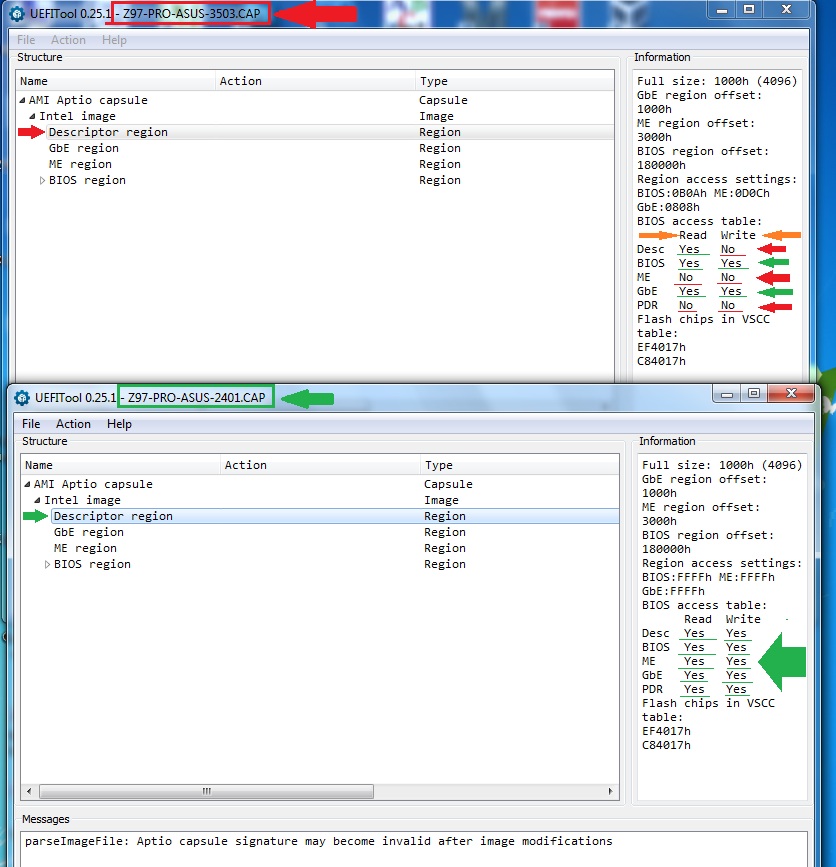836x867 pixels.
Task: Click 'EF4017h' in 3503.CAP information panel
Action: coord(661,347)
